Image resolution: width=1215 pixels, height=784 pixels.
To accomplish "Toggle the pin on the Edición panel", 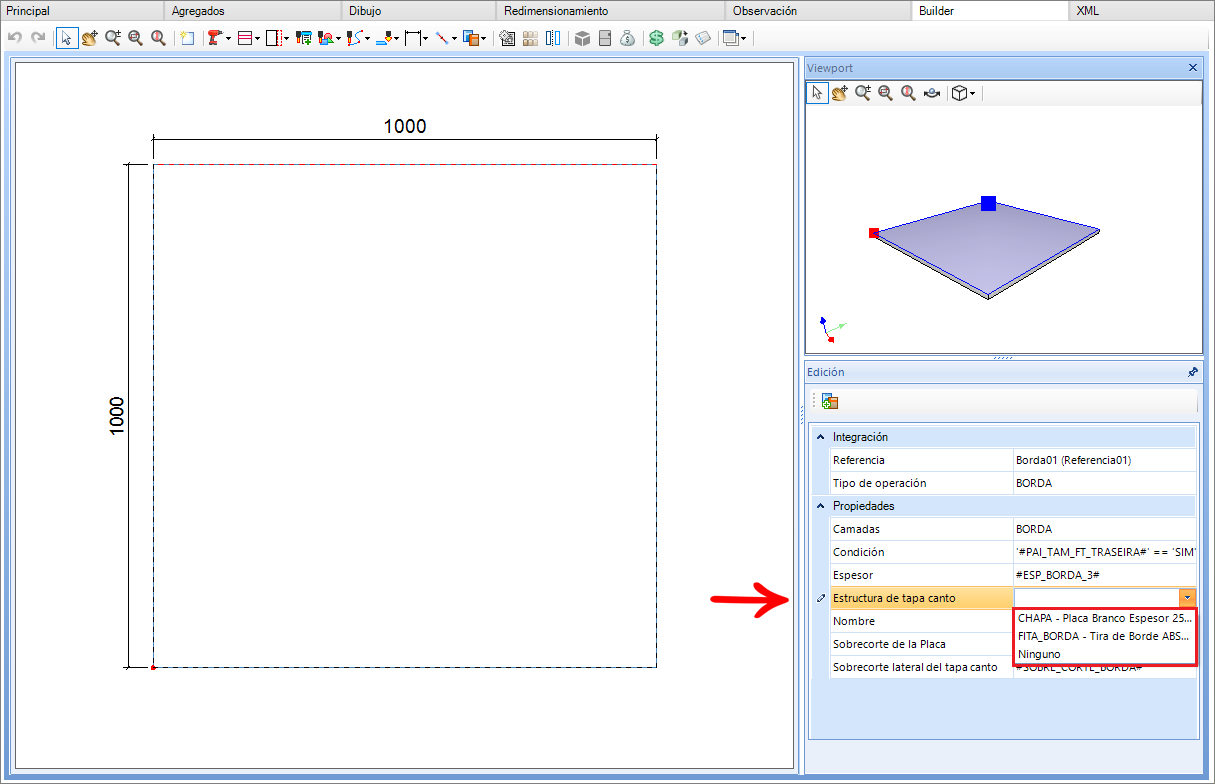I will pyautogui.click(x=1192, y=372).
